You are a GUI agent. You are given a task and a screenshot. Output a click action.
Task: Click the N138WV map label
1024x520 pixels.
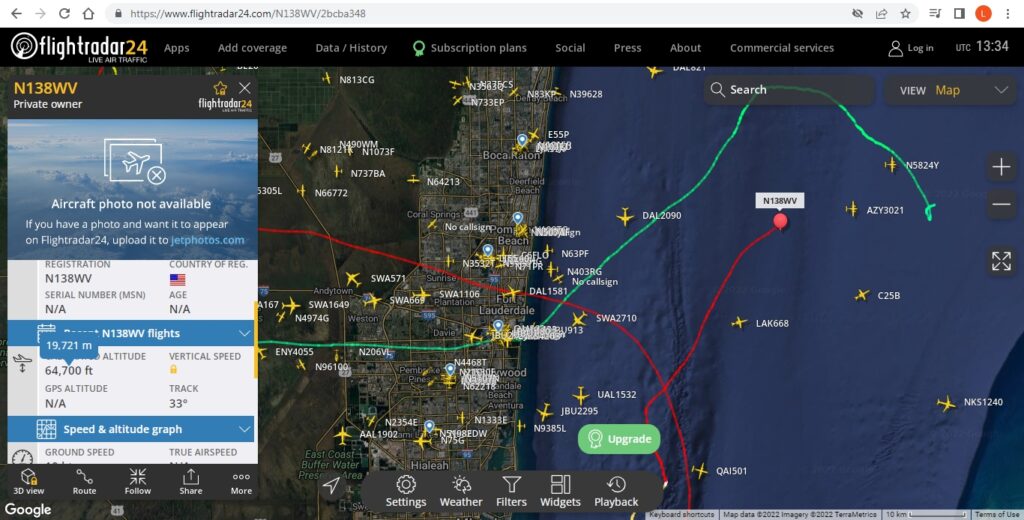click(780, 201)
